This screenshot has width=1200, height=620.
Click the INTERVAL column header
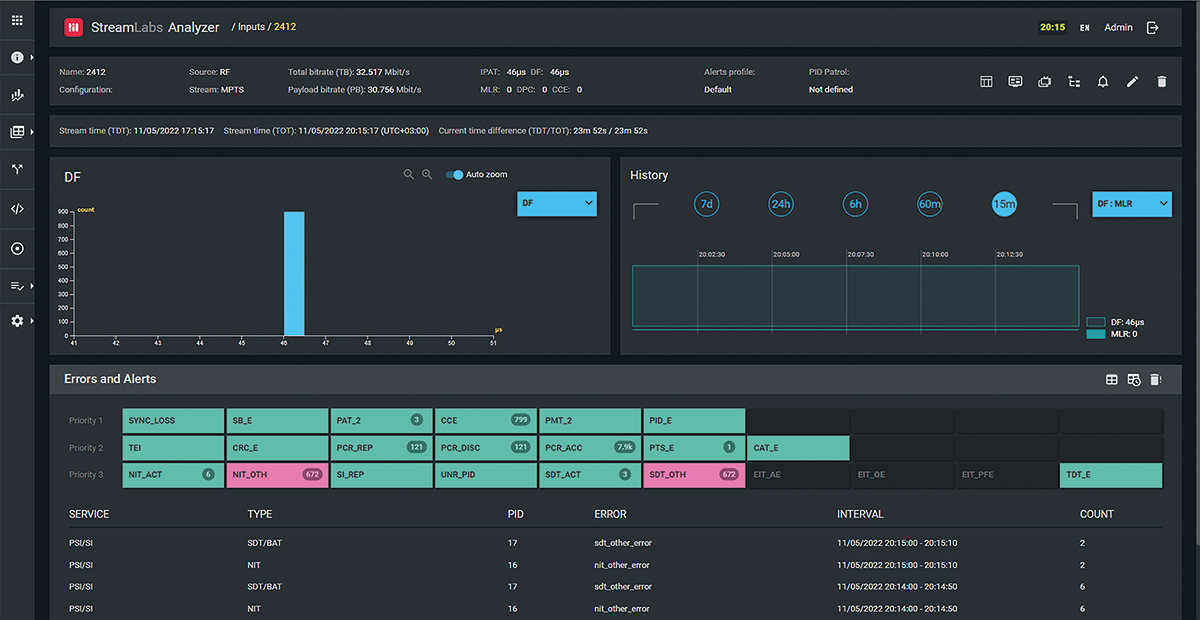pyautogui.click(x=860, y=514)
